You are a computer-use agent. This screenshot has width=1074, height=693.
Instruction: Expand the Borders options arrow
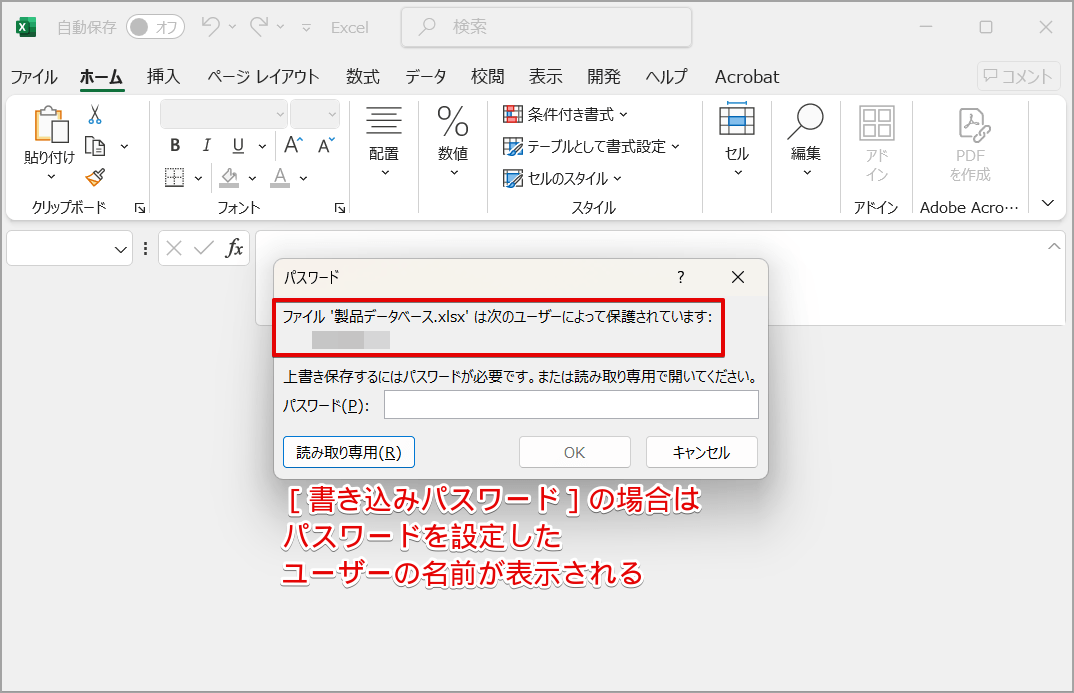coord(199,179)
